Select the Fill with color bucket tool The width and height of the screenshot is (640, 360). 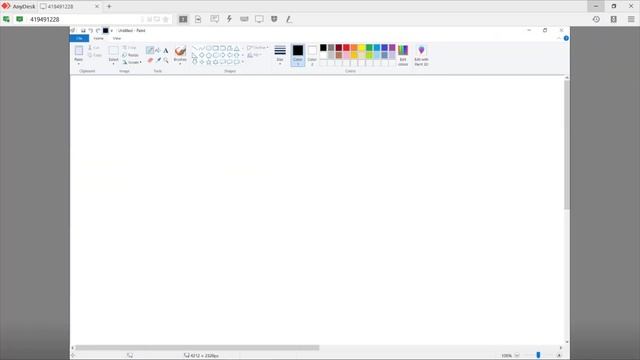[158, 50]
